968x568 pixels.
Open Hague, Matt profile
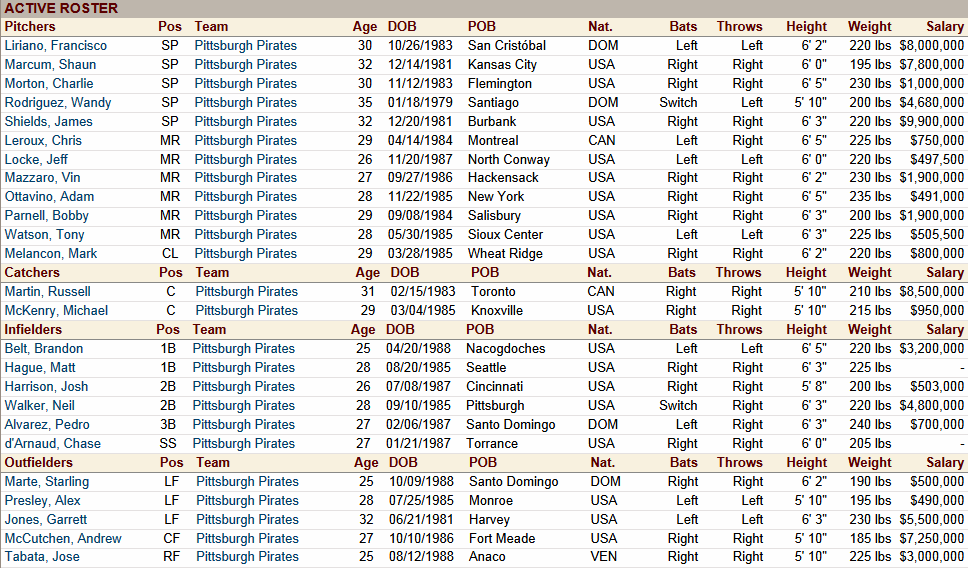[40, 368]
